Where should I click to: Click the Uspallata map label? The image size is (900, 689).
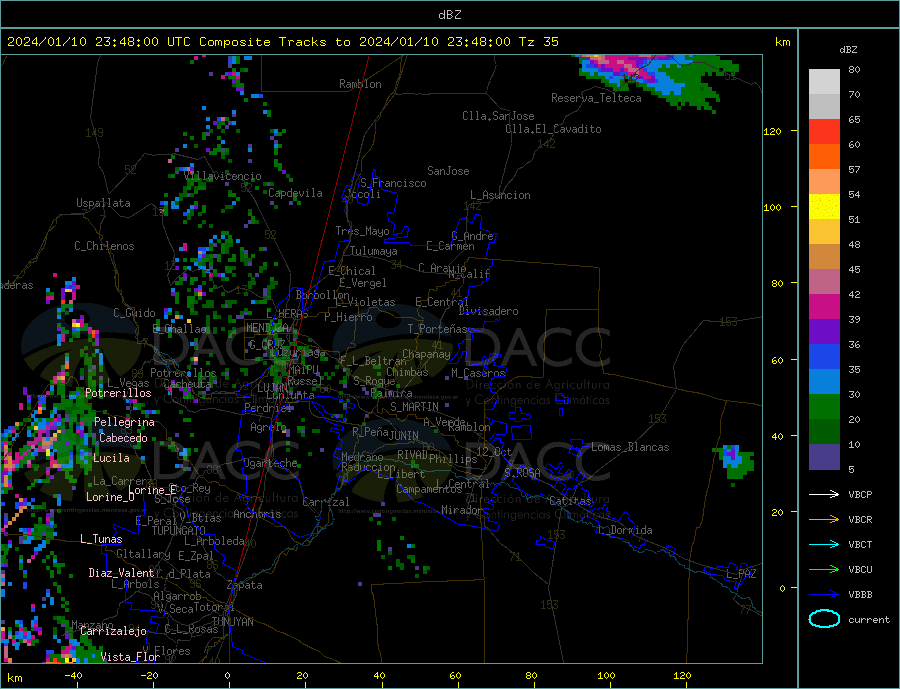click(x=103, y=203)
